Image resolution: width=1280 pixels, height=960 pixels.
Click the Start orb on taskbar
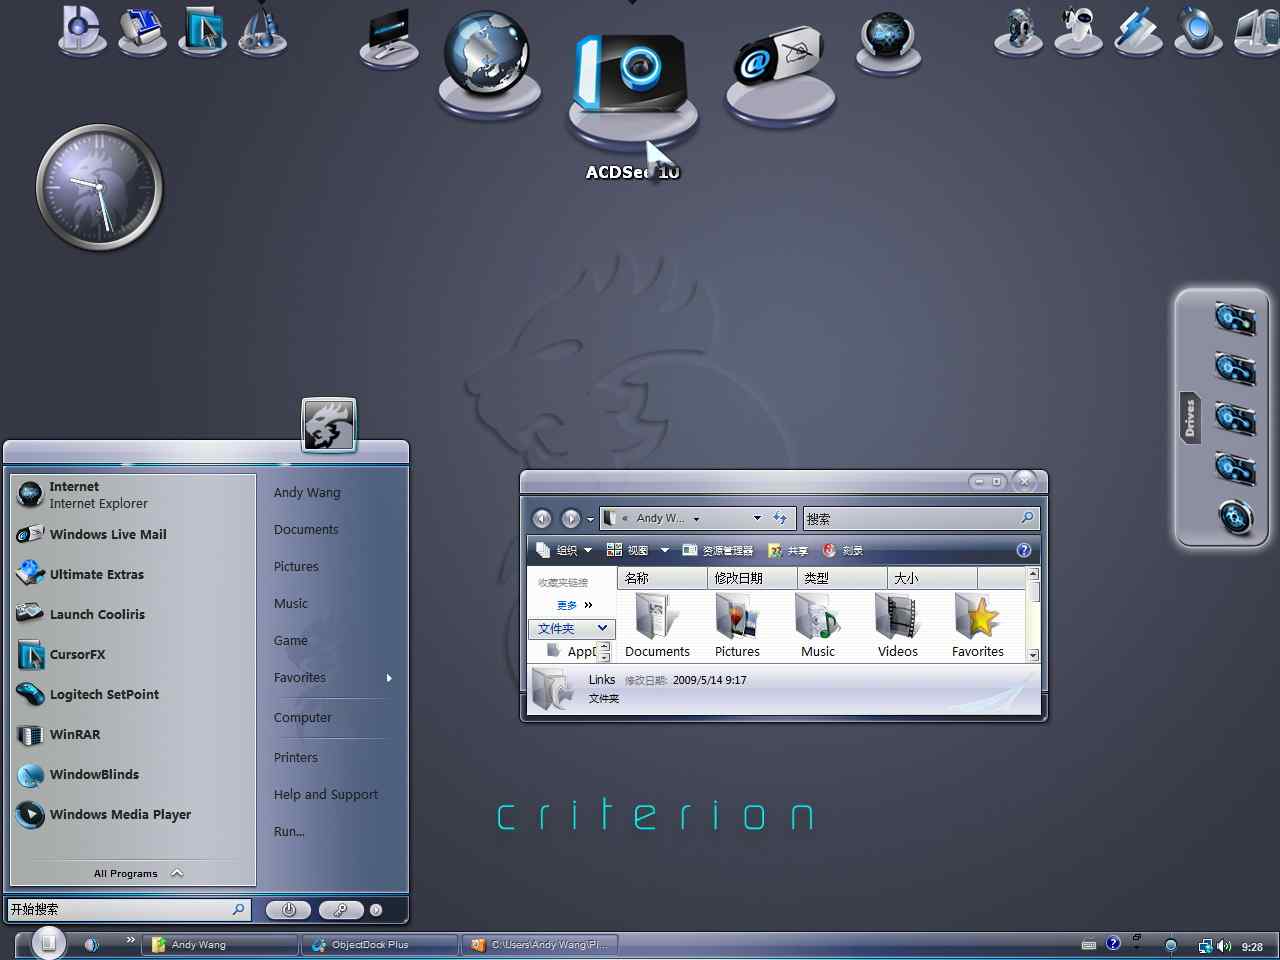tap(48, 943)
